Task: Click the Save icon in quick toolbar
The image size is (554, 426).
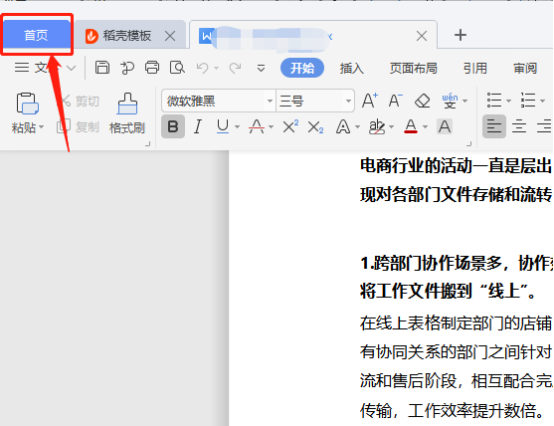Action: (x=102, y=67)
